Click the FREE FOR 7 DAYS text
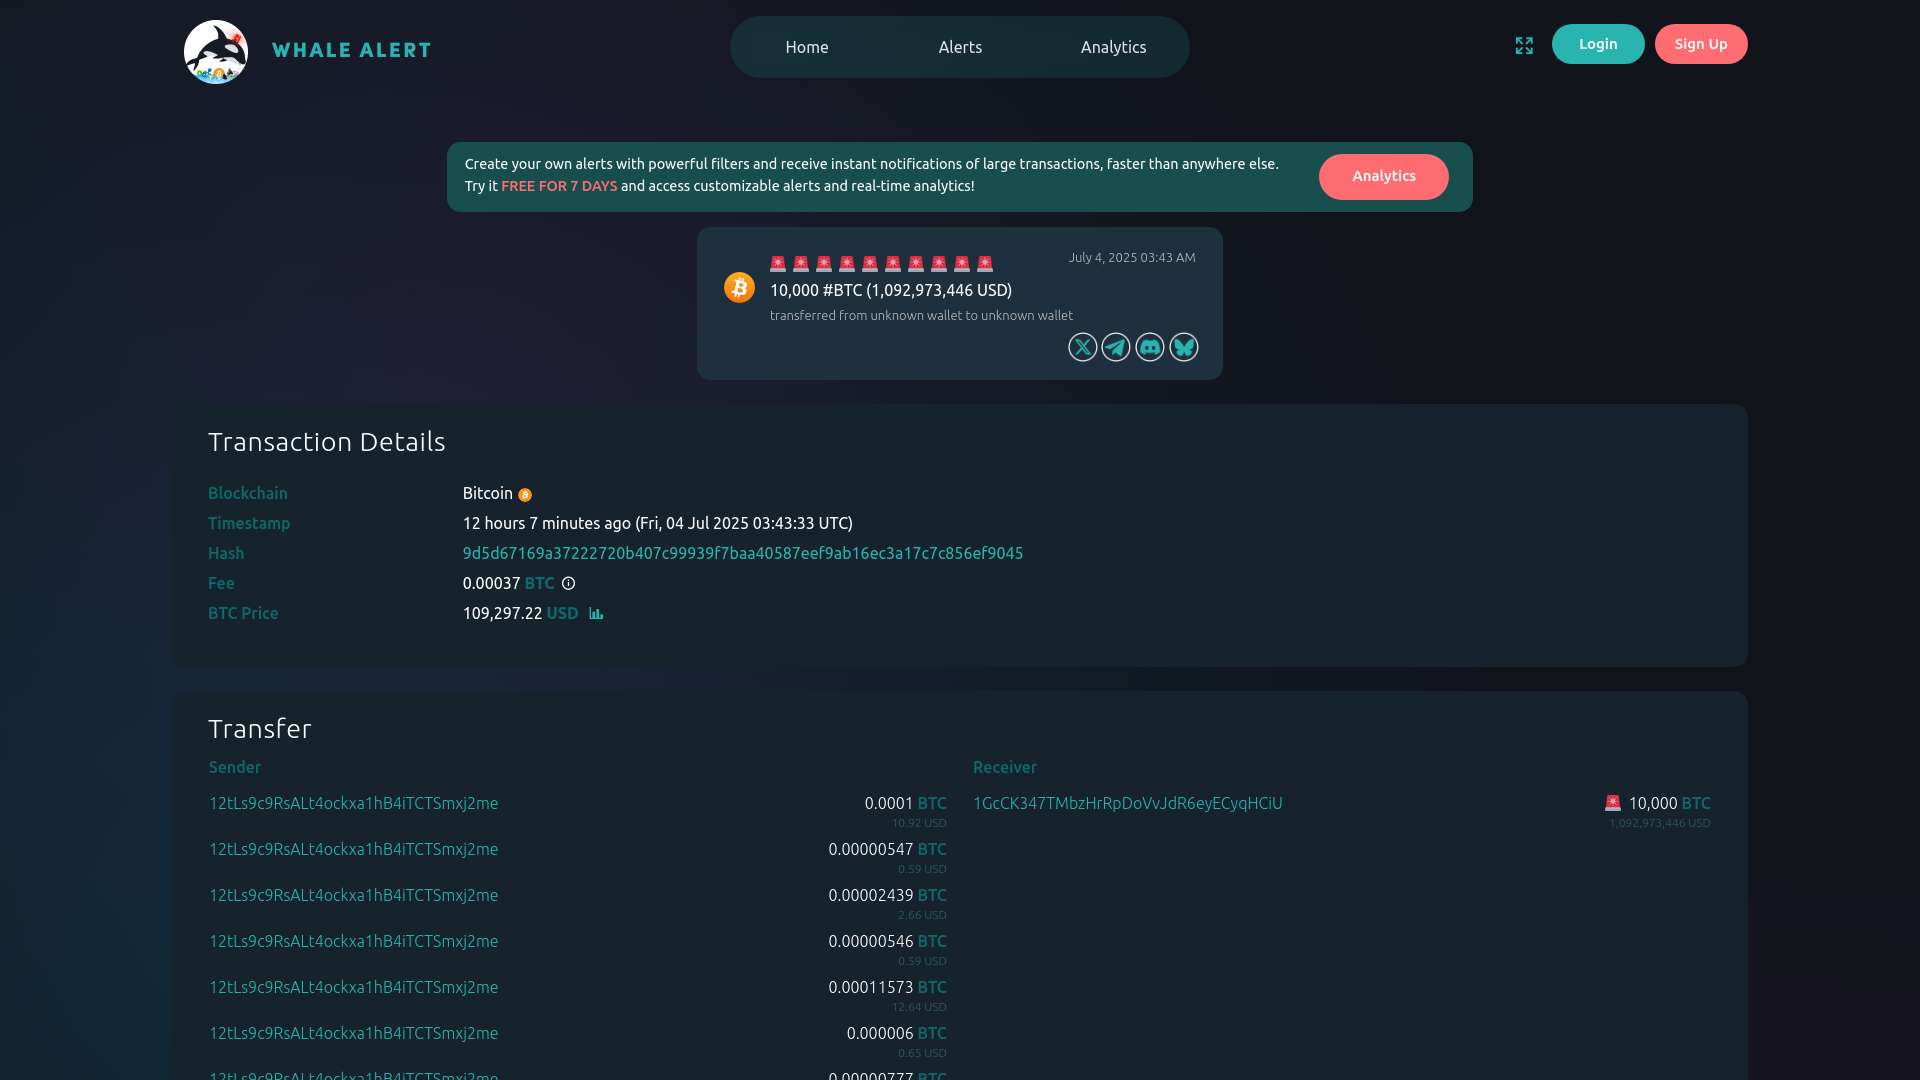Viewport: 1920px width, 1080px height. [559, 186]
